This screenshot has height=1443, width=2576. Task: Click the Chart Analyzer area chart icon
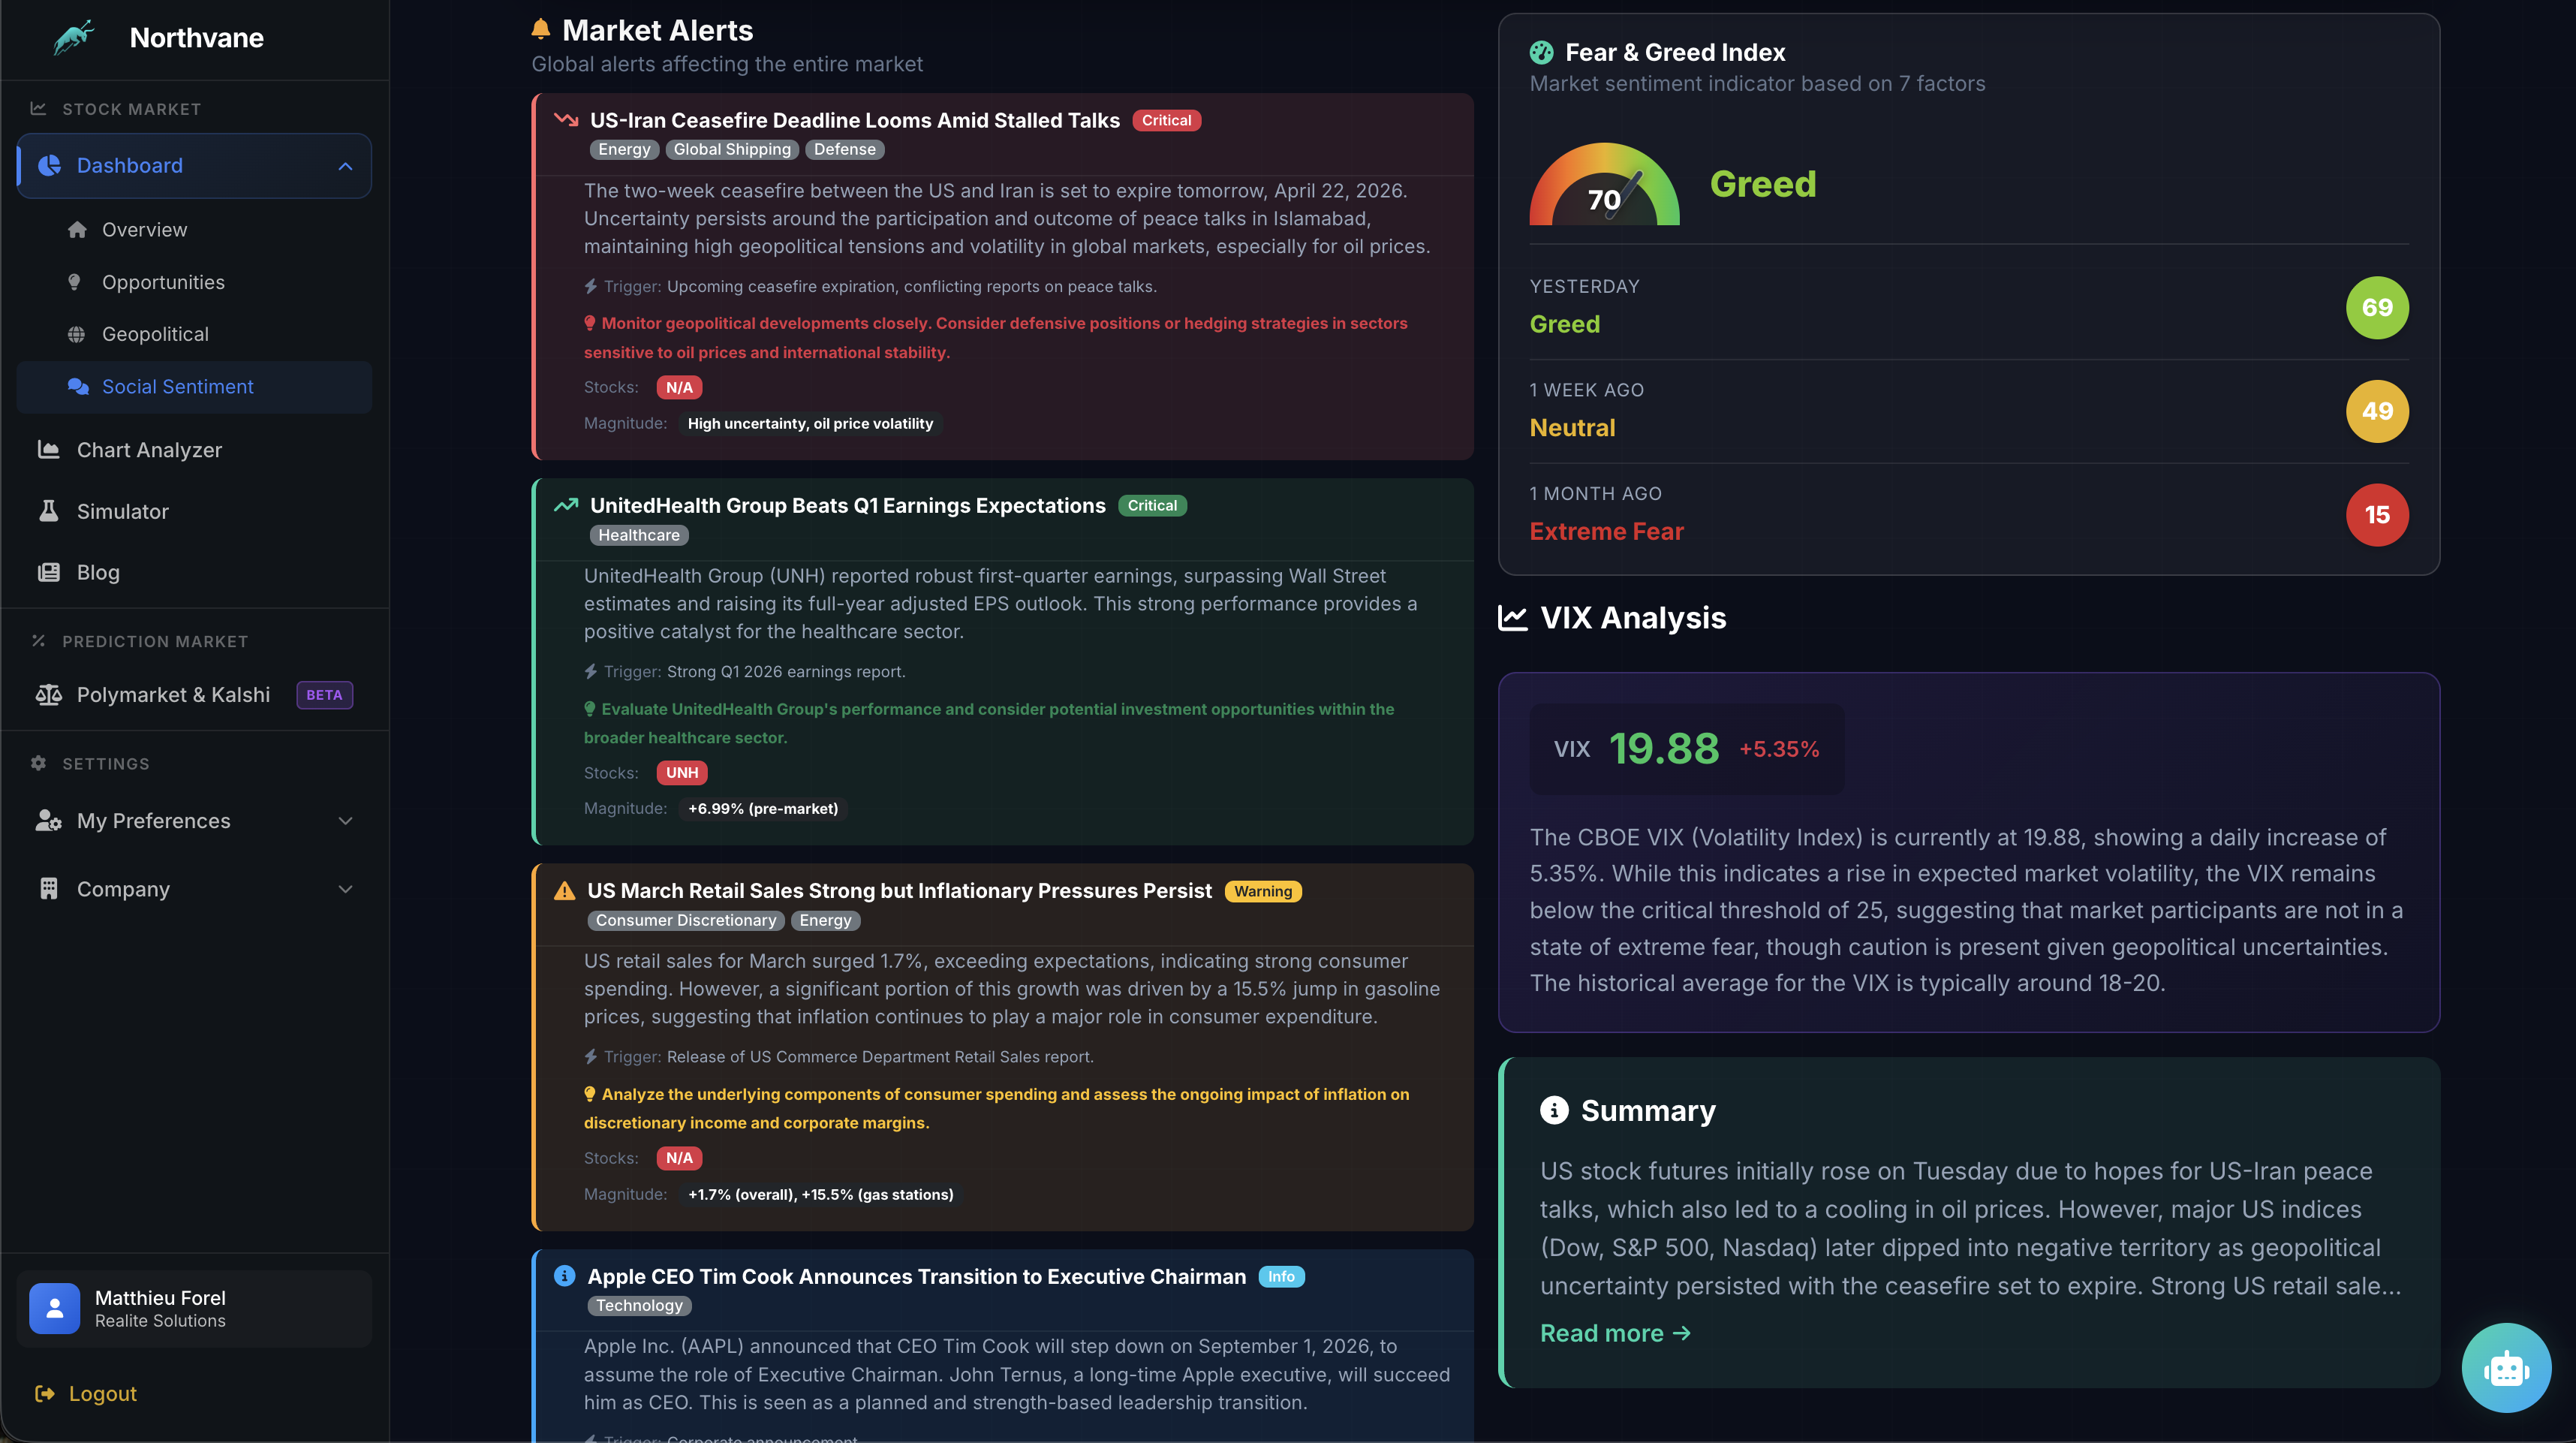pyautogui.click(x=48, y=450)
